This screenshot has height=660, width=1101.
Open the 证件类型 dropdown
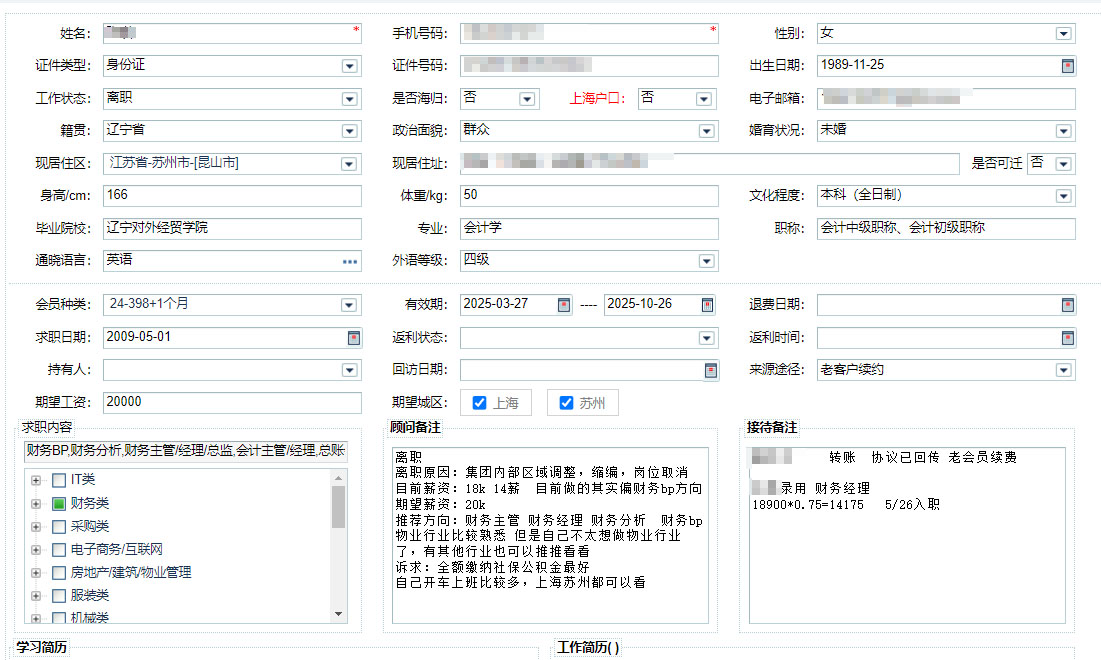(349, 66)
